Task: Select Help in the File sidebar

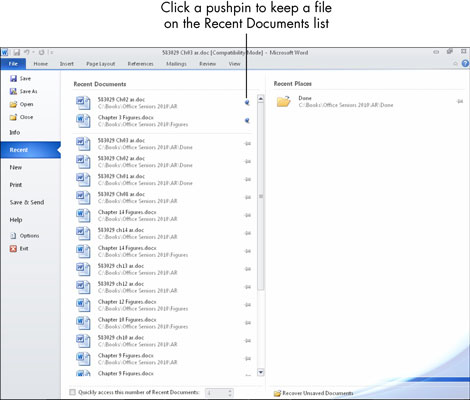Action: [16, 220]
